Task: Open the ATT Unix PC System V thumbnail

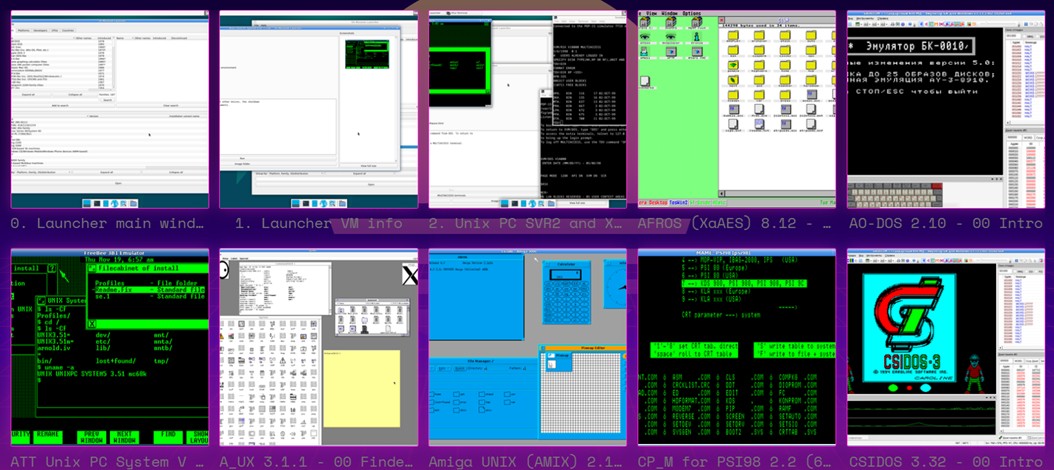Action: [110, 347]
